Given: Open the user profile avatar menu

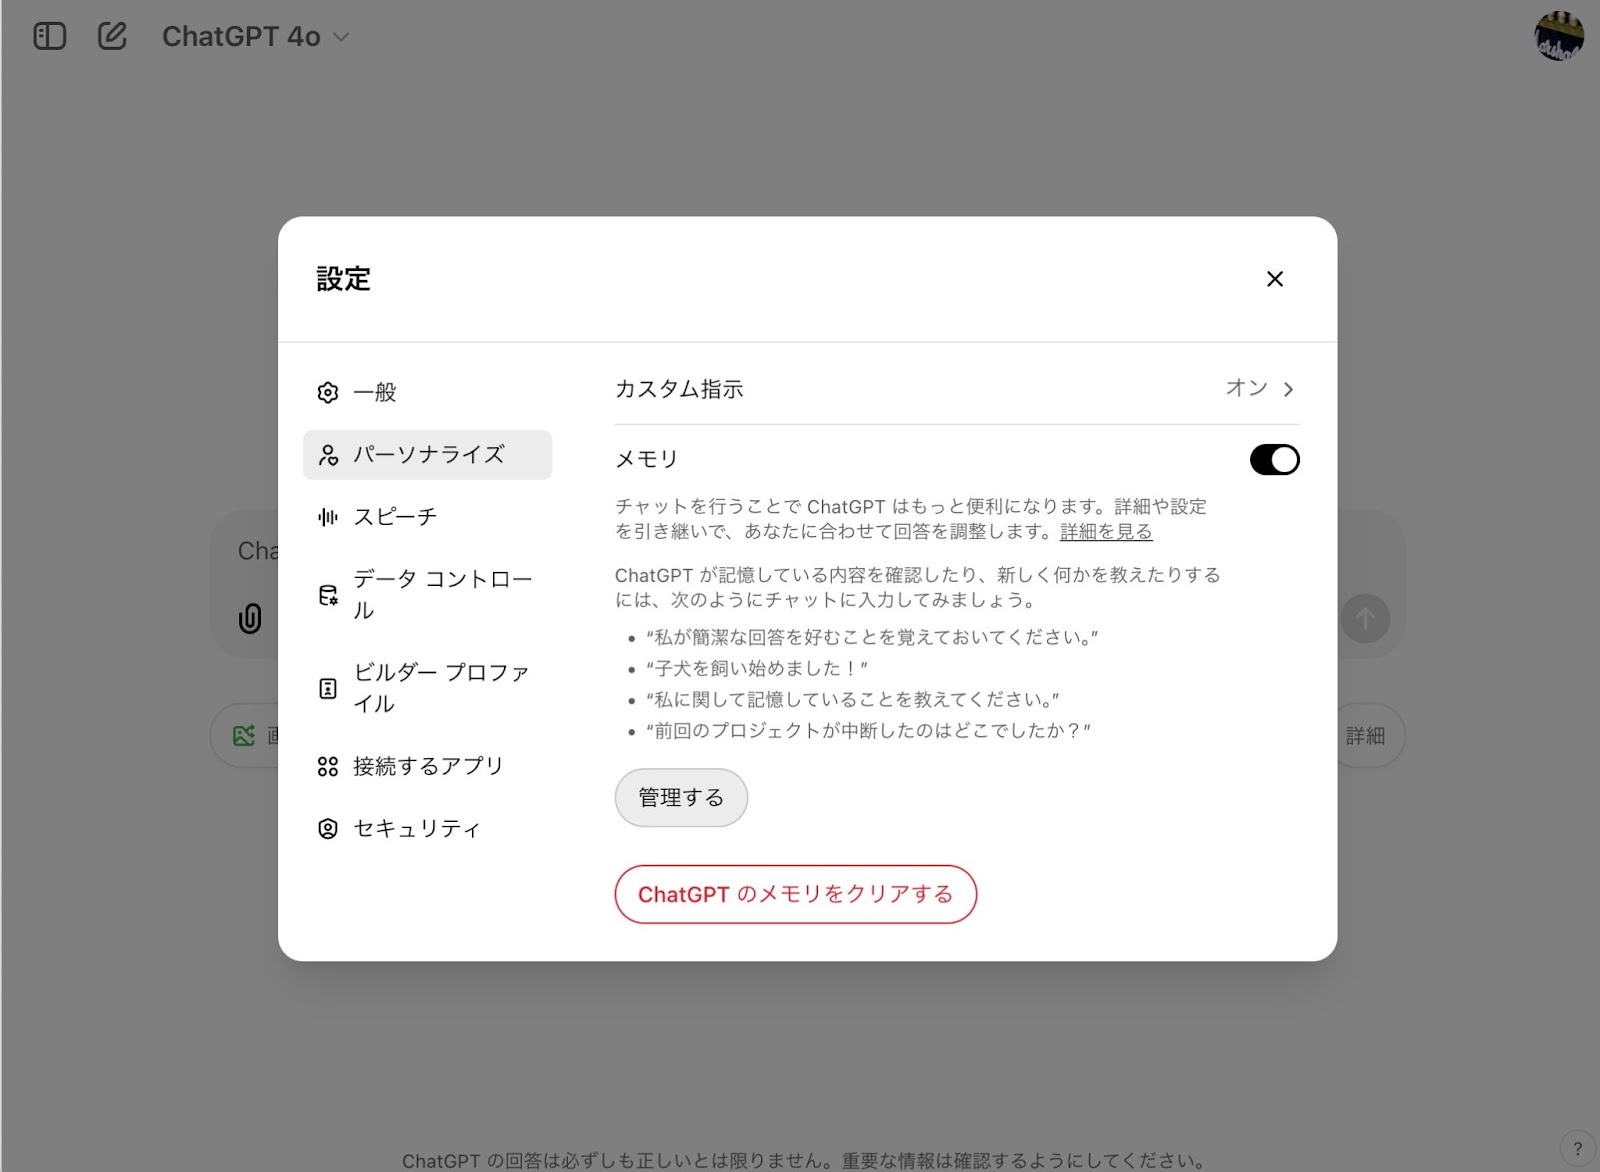Looking at the screenshot, I should (x=1559, y=36).
